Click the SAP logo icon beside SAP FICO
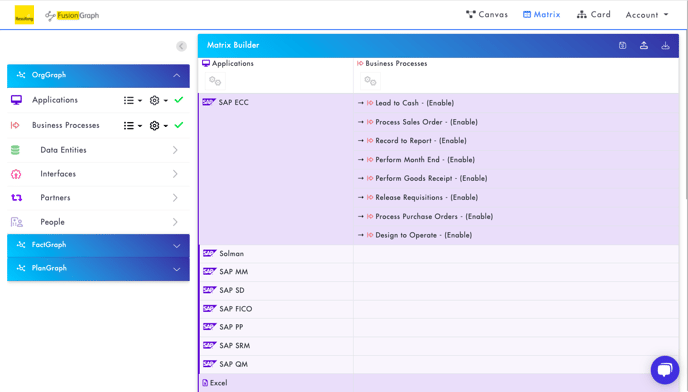This screenshot has width=688, height=392. (209, 309)
